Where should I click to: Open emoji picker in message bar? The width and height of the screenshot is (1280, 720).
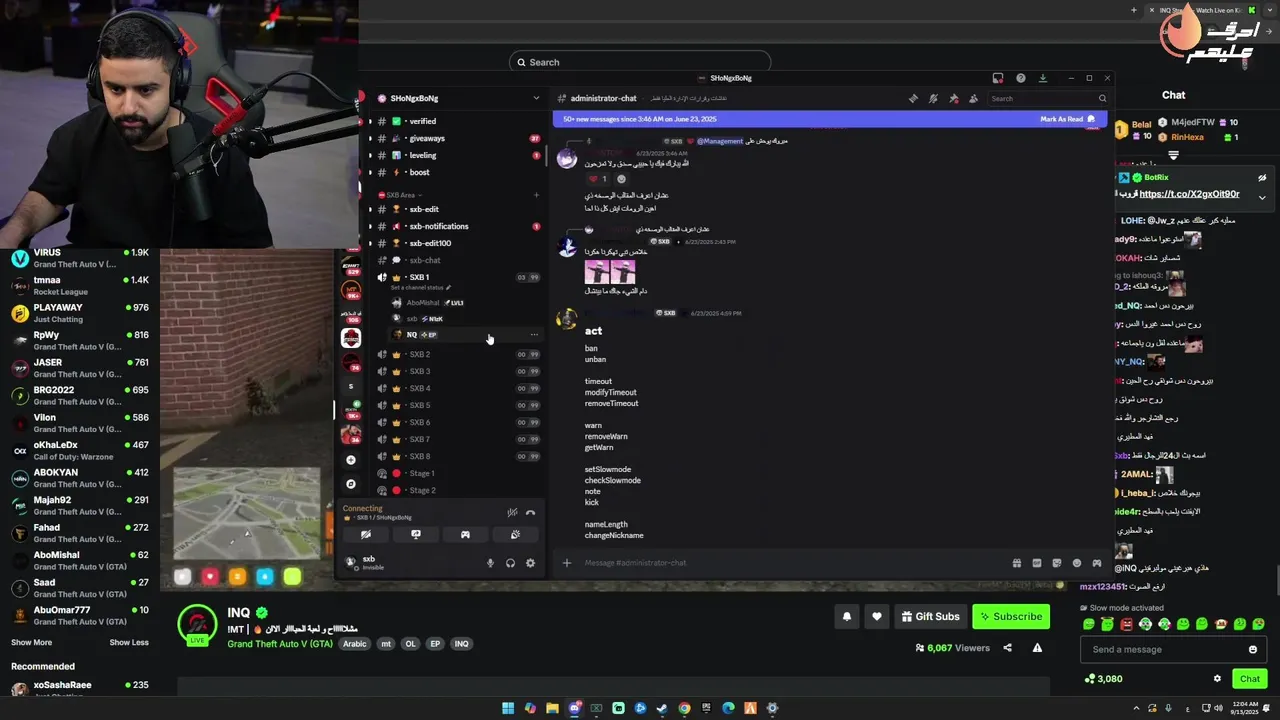[x=1077, y=563]
